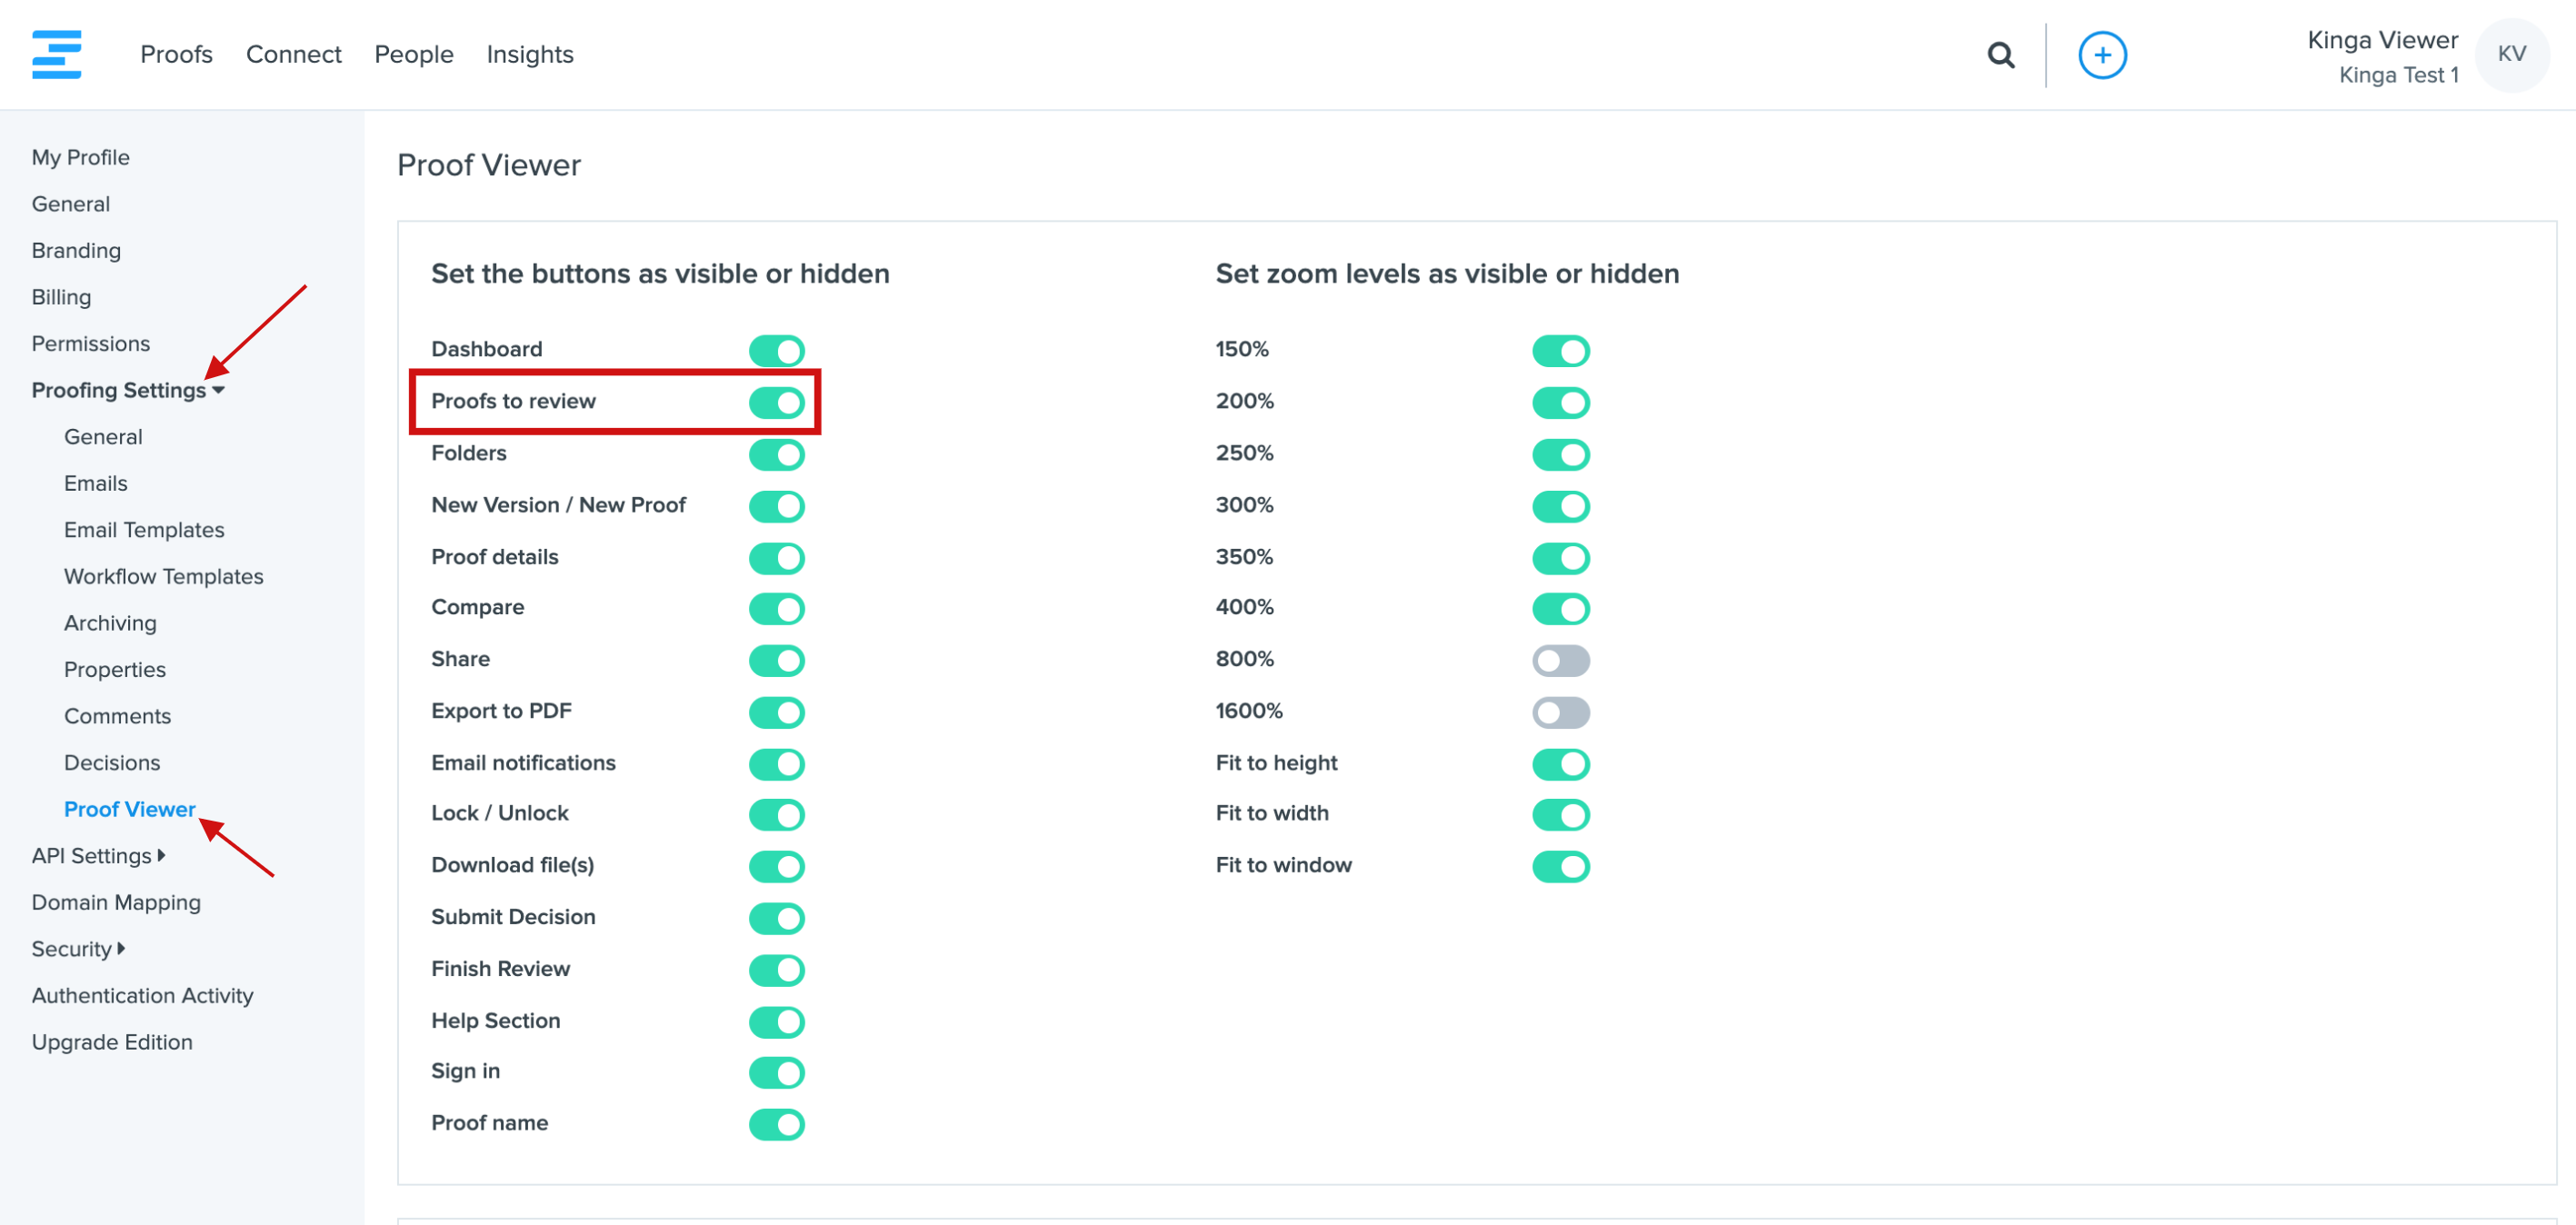Disable the Compare button toggle

(776, 608)
